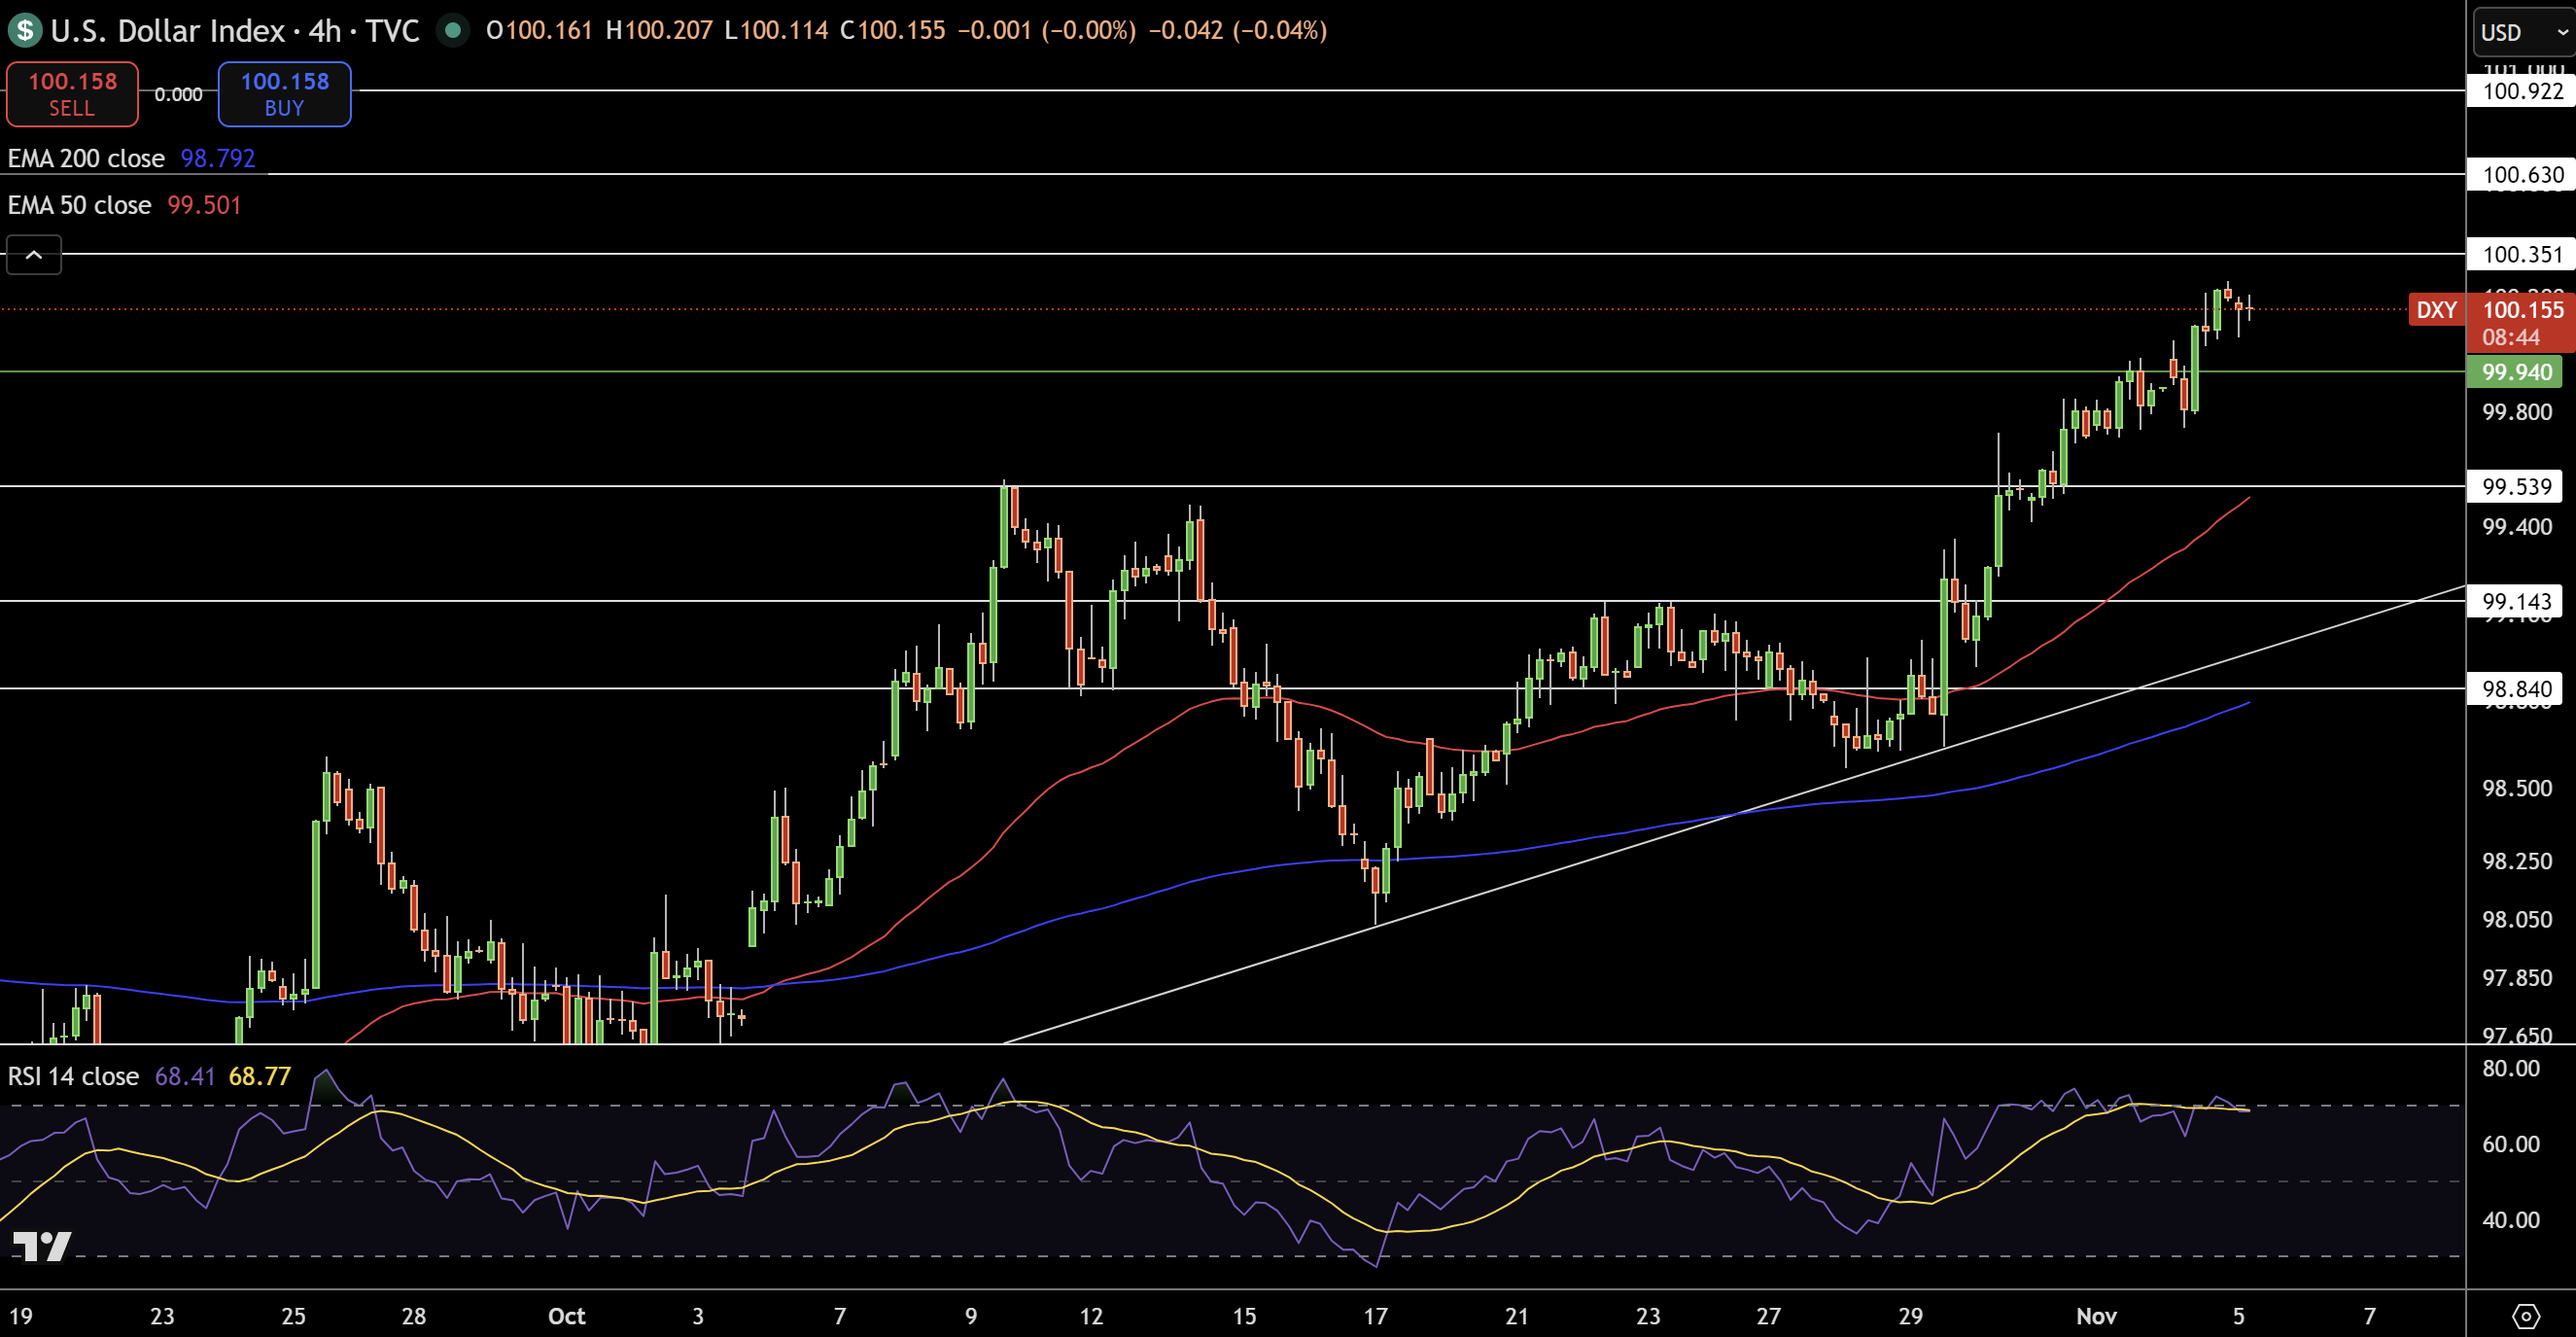Viewport: 2576px width, 1337px height.
Task: Select the RSI 14 close pane label
Action: pyautogui.click(x=71, y=1077)
